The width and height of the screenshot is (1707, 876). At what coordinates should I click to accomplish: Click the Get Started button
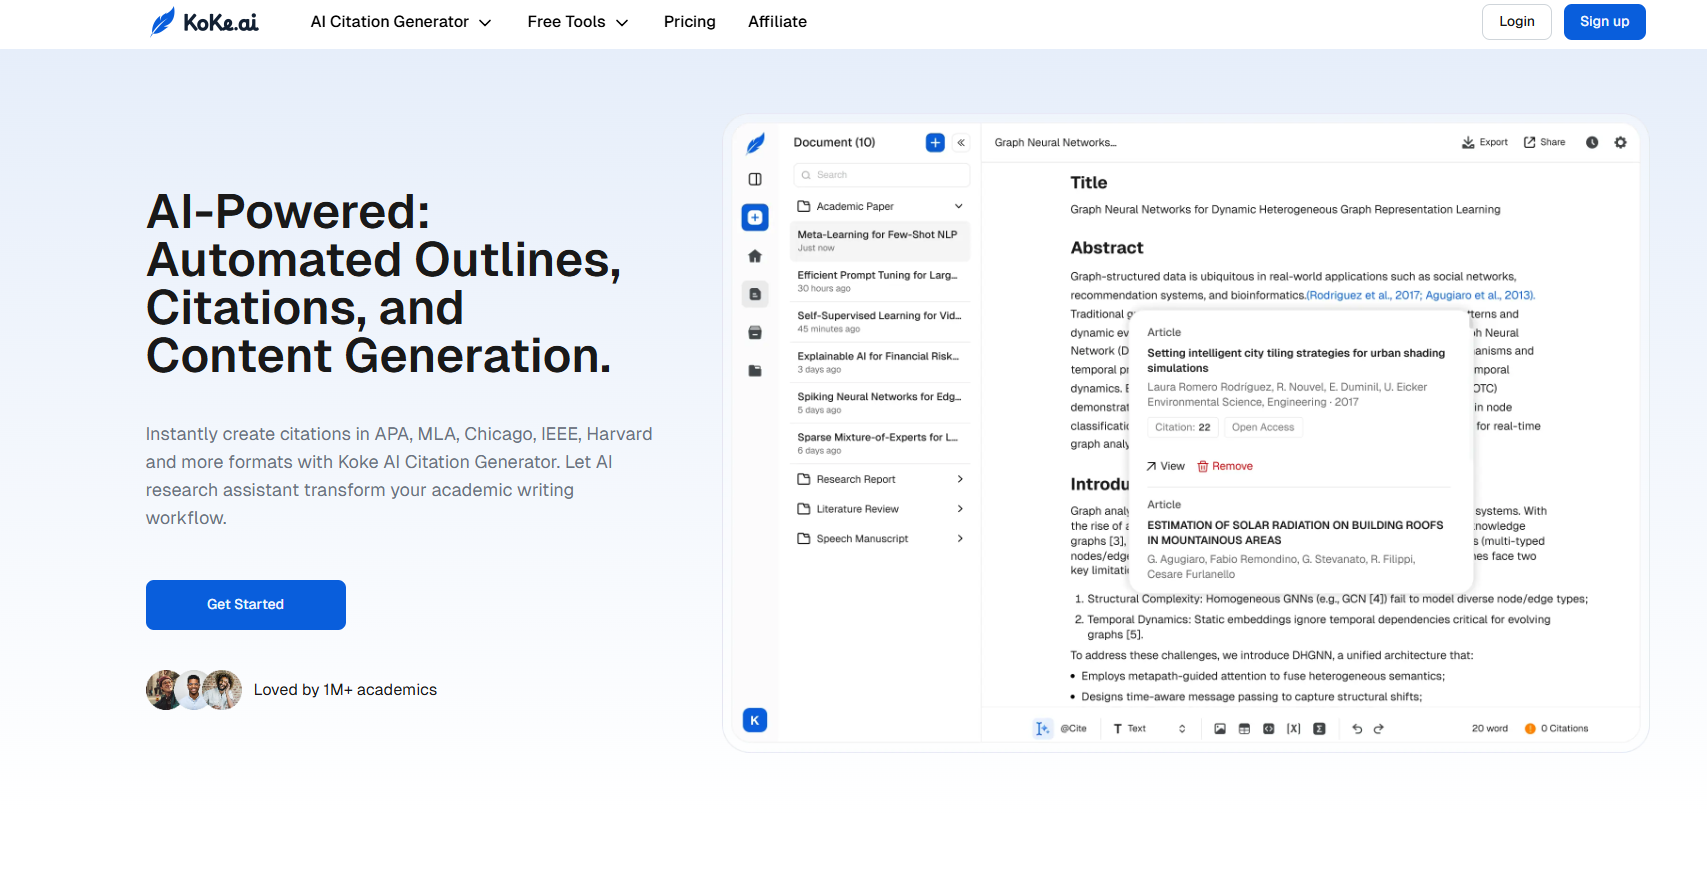[246, 605]
